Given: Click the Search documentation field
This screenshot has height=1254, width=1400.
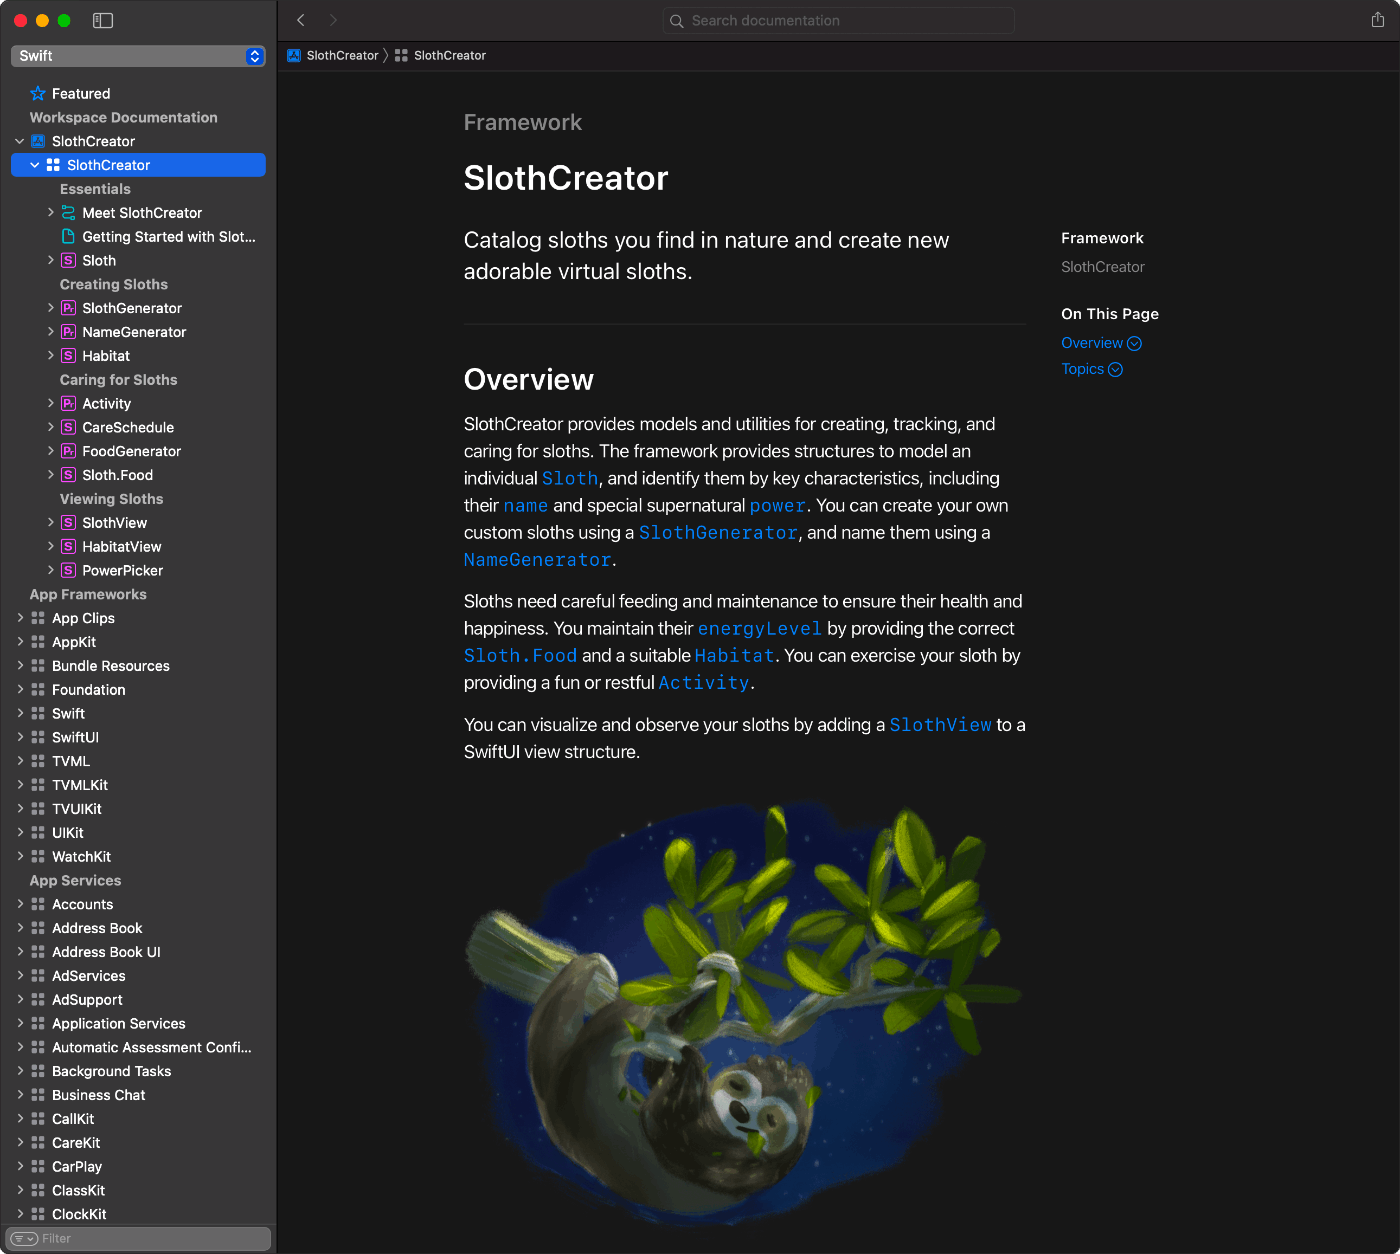Looking at the screenshot, I should point(838,21).
